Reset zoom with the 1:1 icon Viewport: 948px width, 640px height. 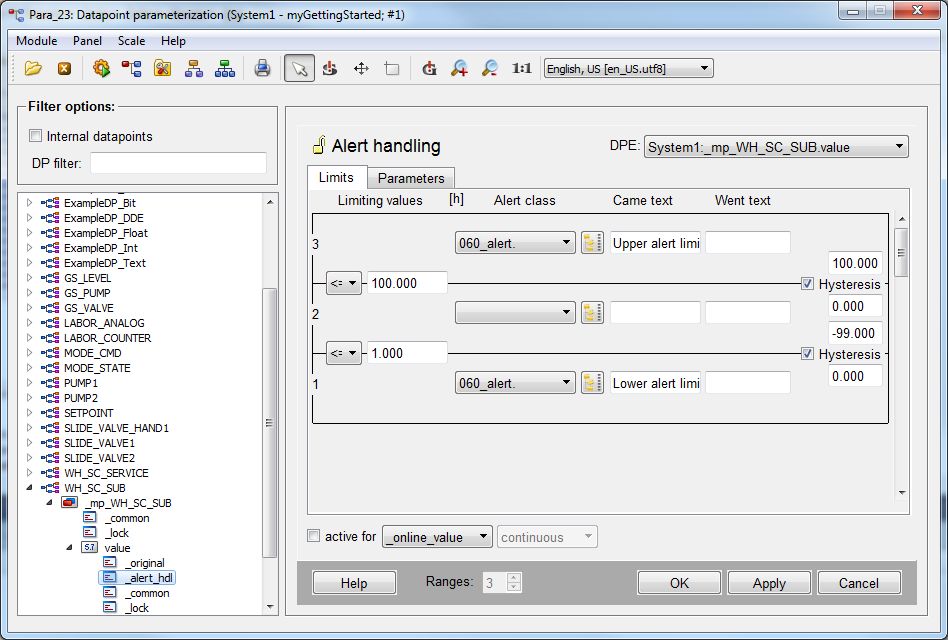521,68
